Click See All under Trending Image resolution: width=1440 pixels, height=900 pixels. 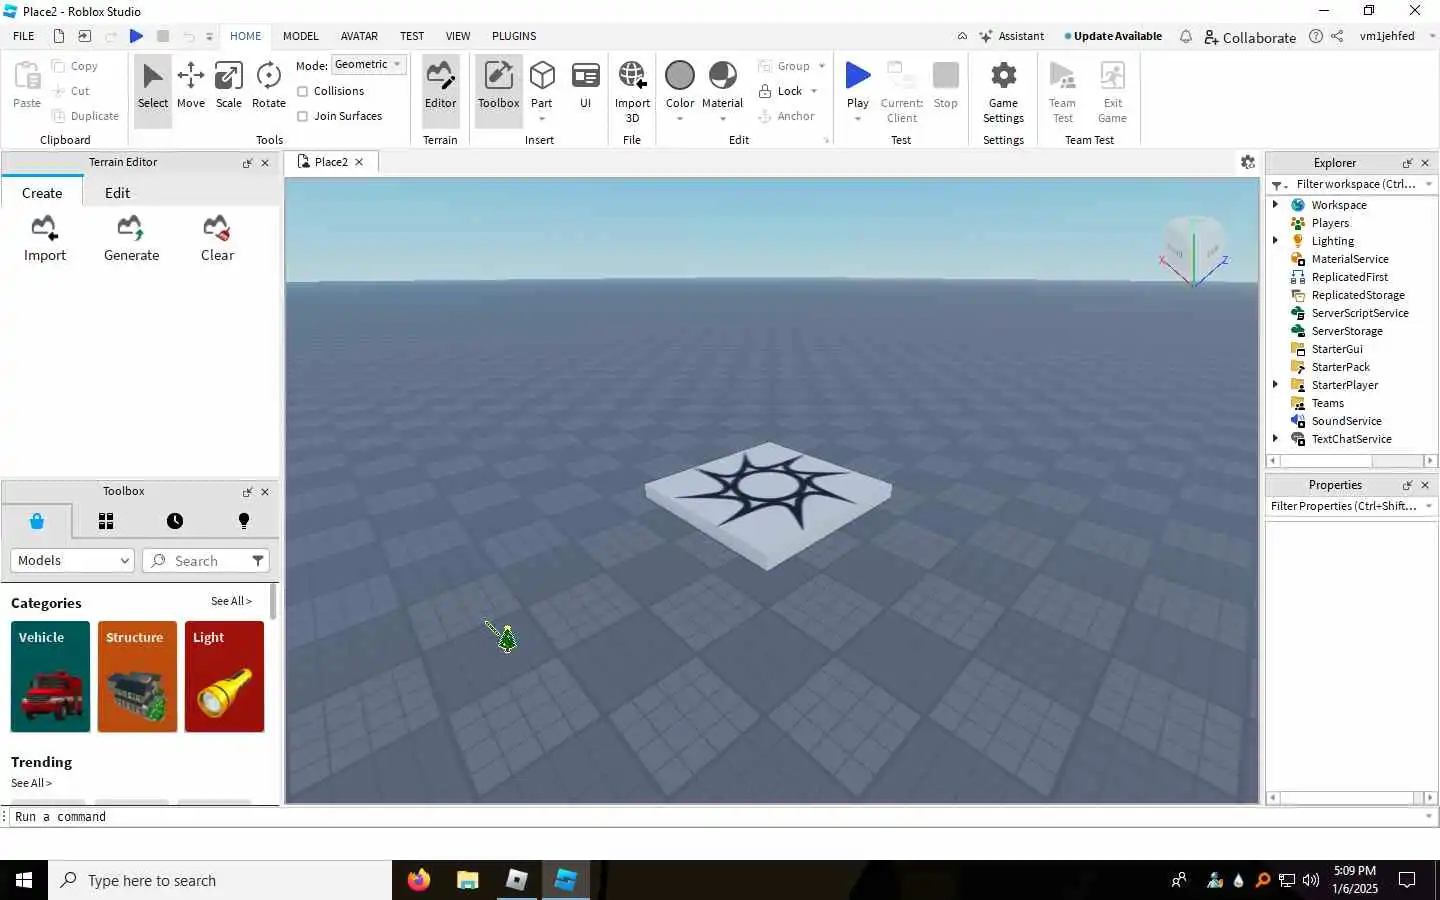click(x=31, y=783)
